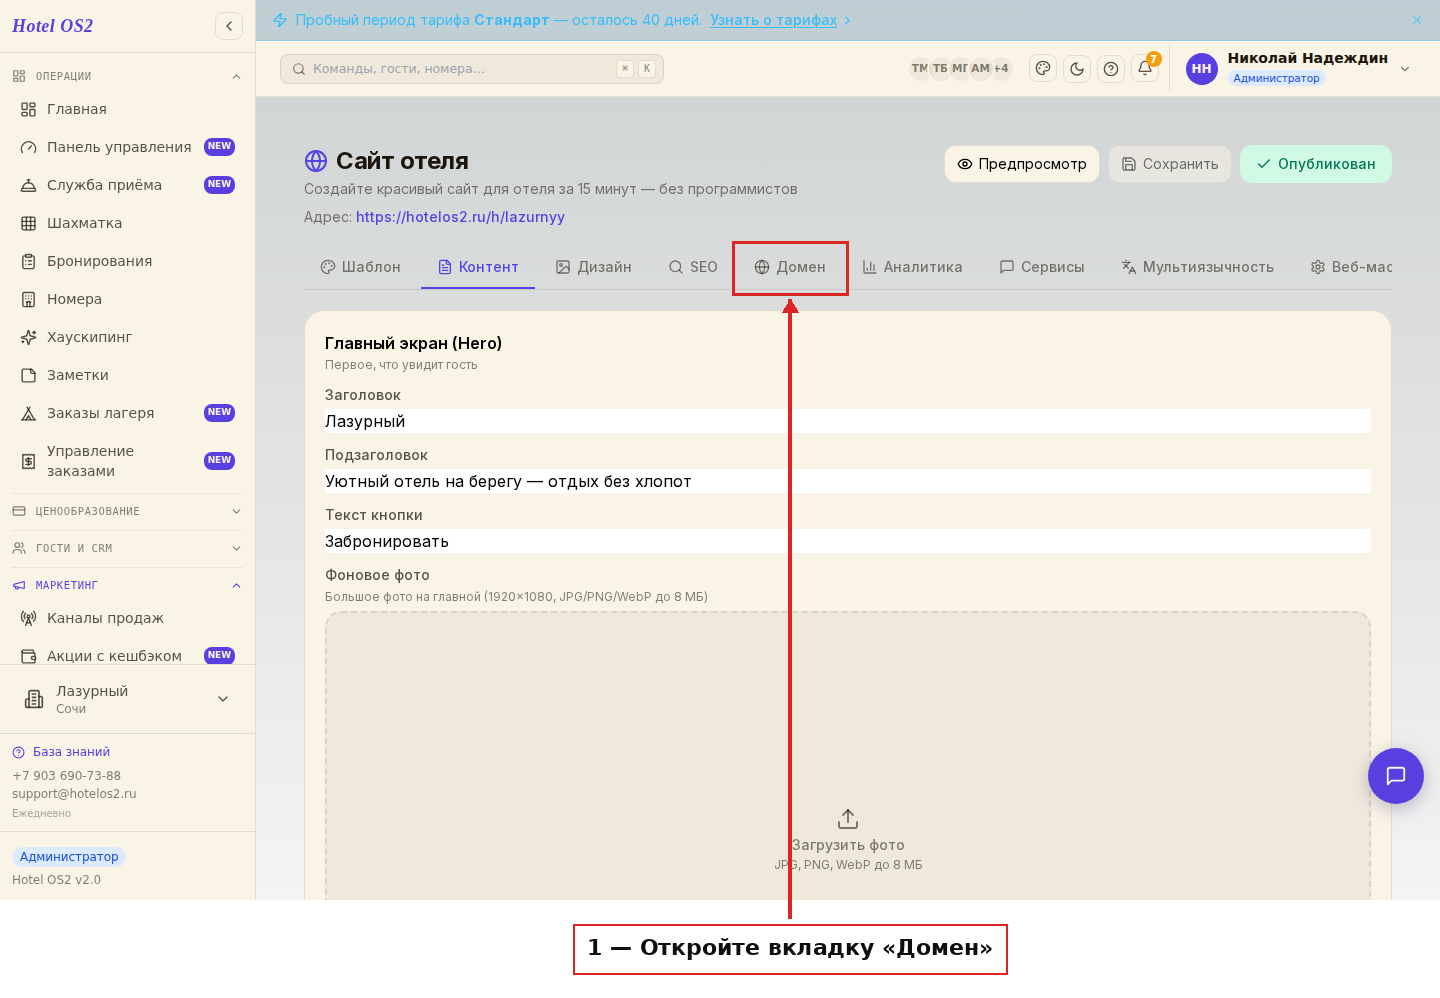Edit the Подзаголовок field
Screen dimensions: 1440x998
pyautogui.click(x=848, y=481)
